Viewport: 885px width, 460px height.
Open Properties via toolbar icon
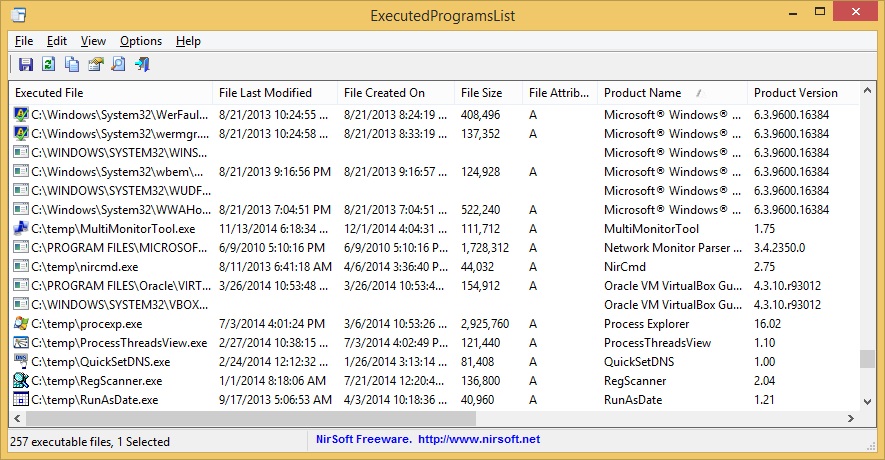95,65
